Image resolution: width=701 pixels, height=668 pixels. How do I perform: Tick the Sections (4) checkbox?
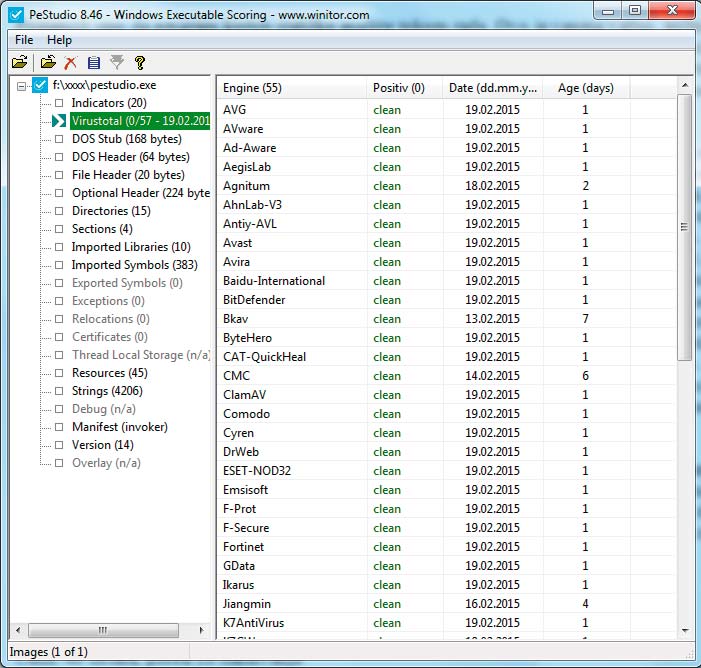pos(59,229)
